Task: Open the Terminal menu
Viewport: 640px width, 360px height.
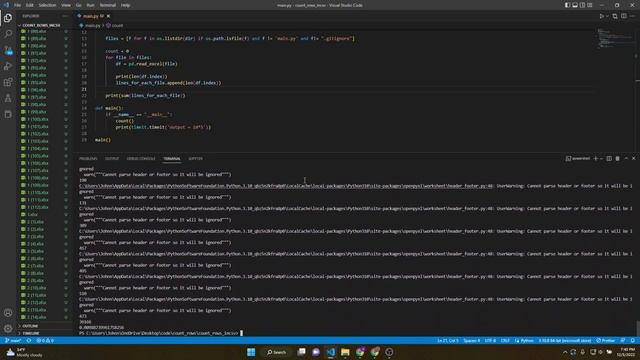Action: pos(108,5)
